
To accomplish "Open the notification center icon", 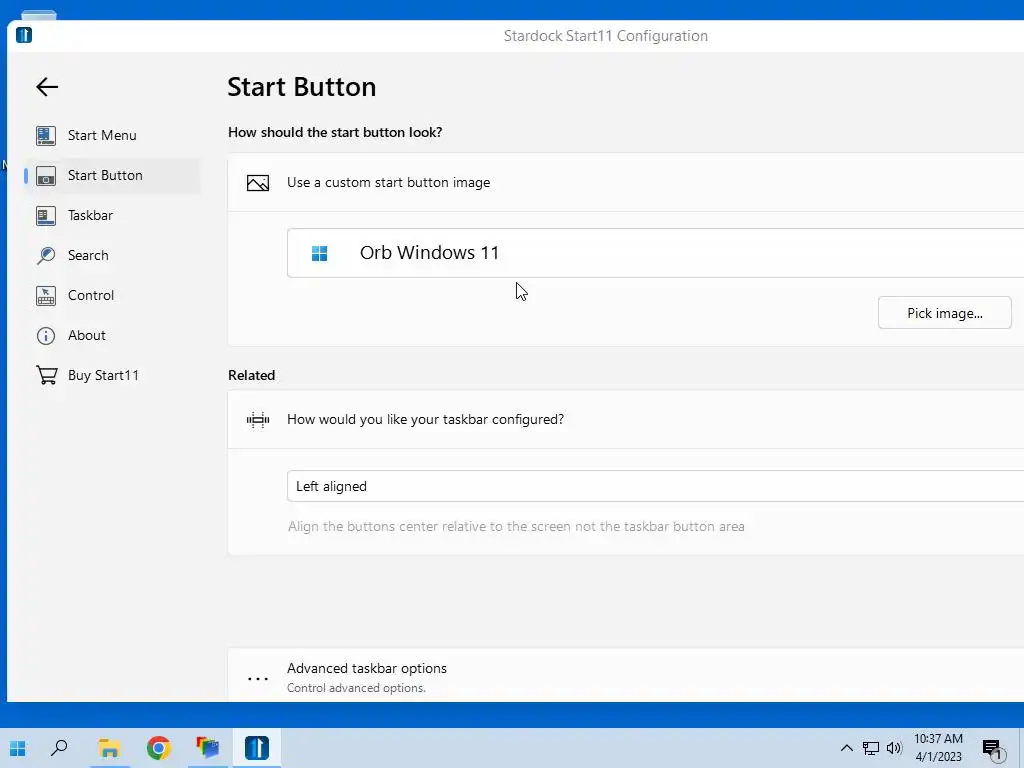I will pos(991,749).
